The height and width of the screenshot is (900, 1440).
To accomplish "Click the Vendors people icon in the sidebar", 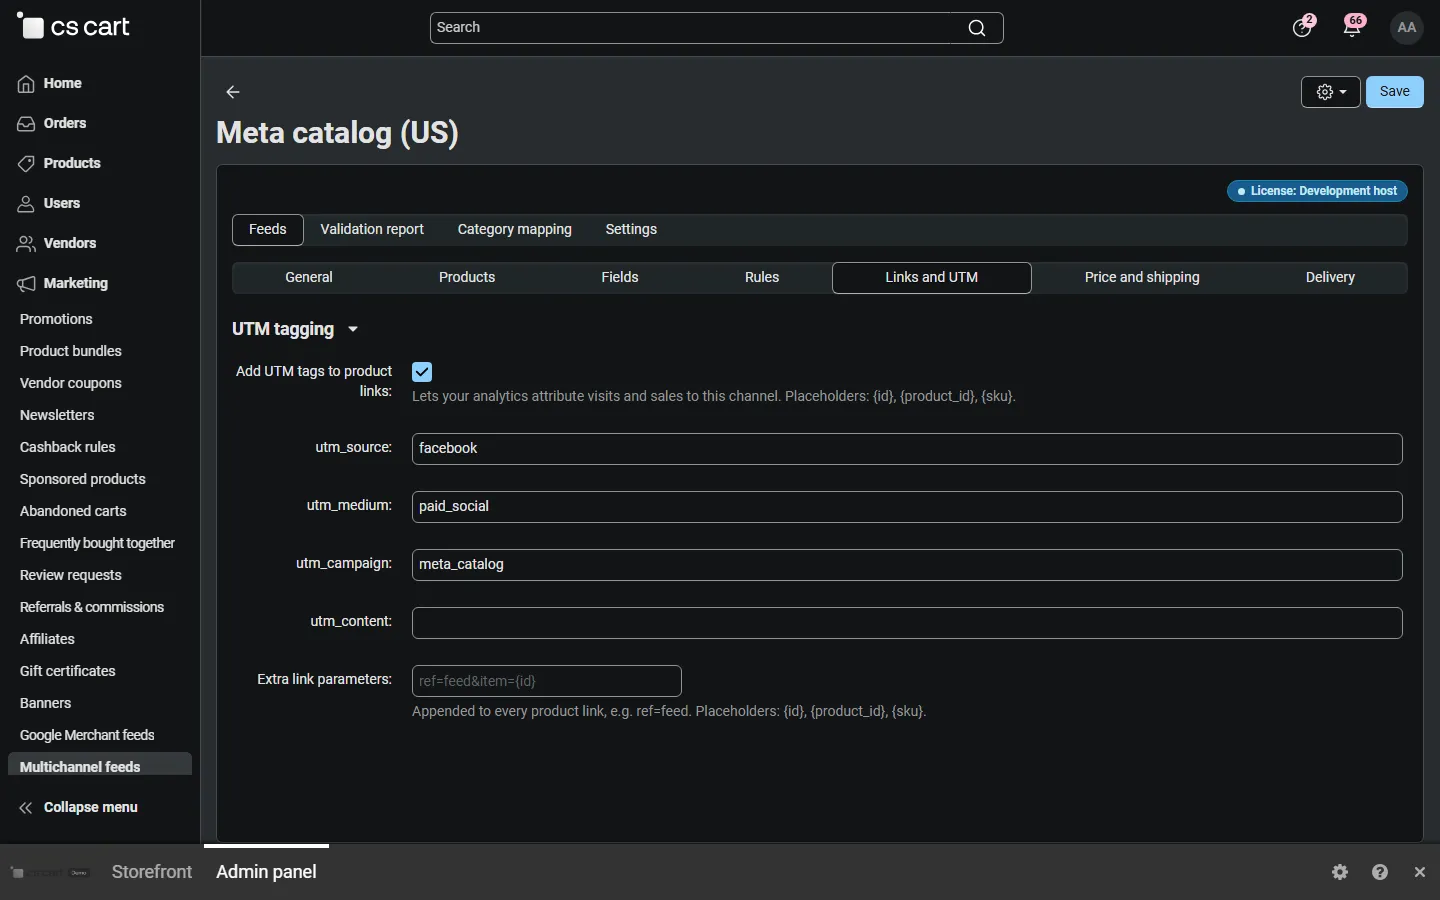I will coord(26,244).
